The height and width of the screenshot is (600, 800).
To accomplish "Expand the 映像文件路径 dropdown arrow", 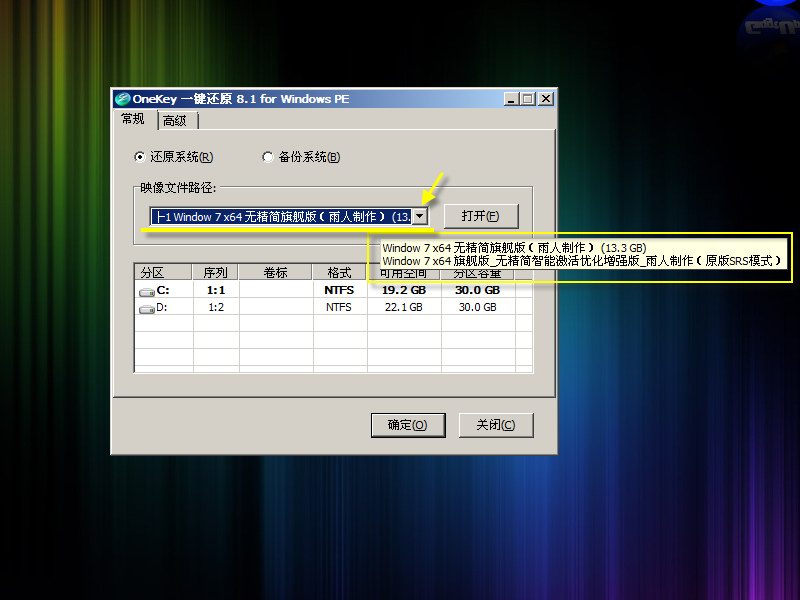I will (421, 216).
